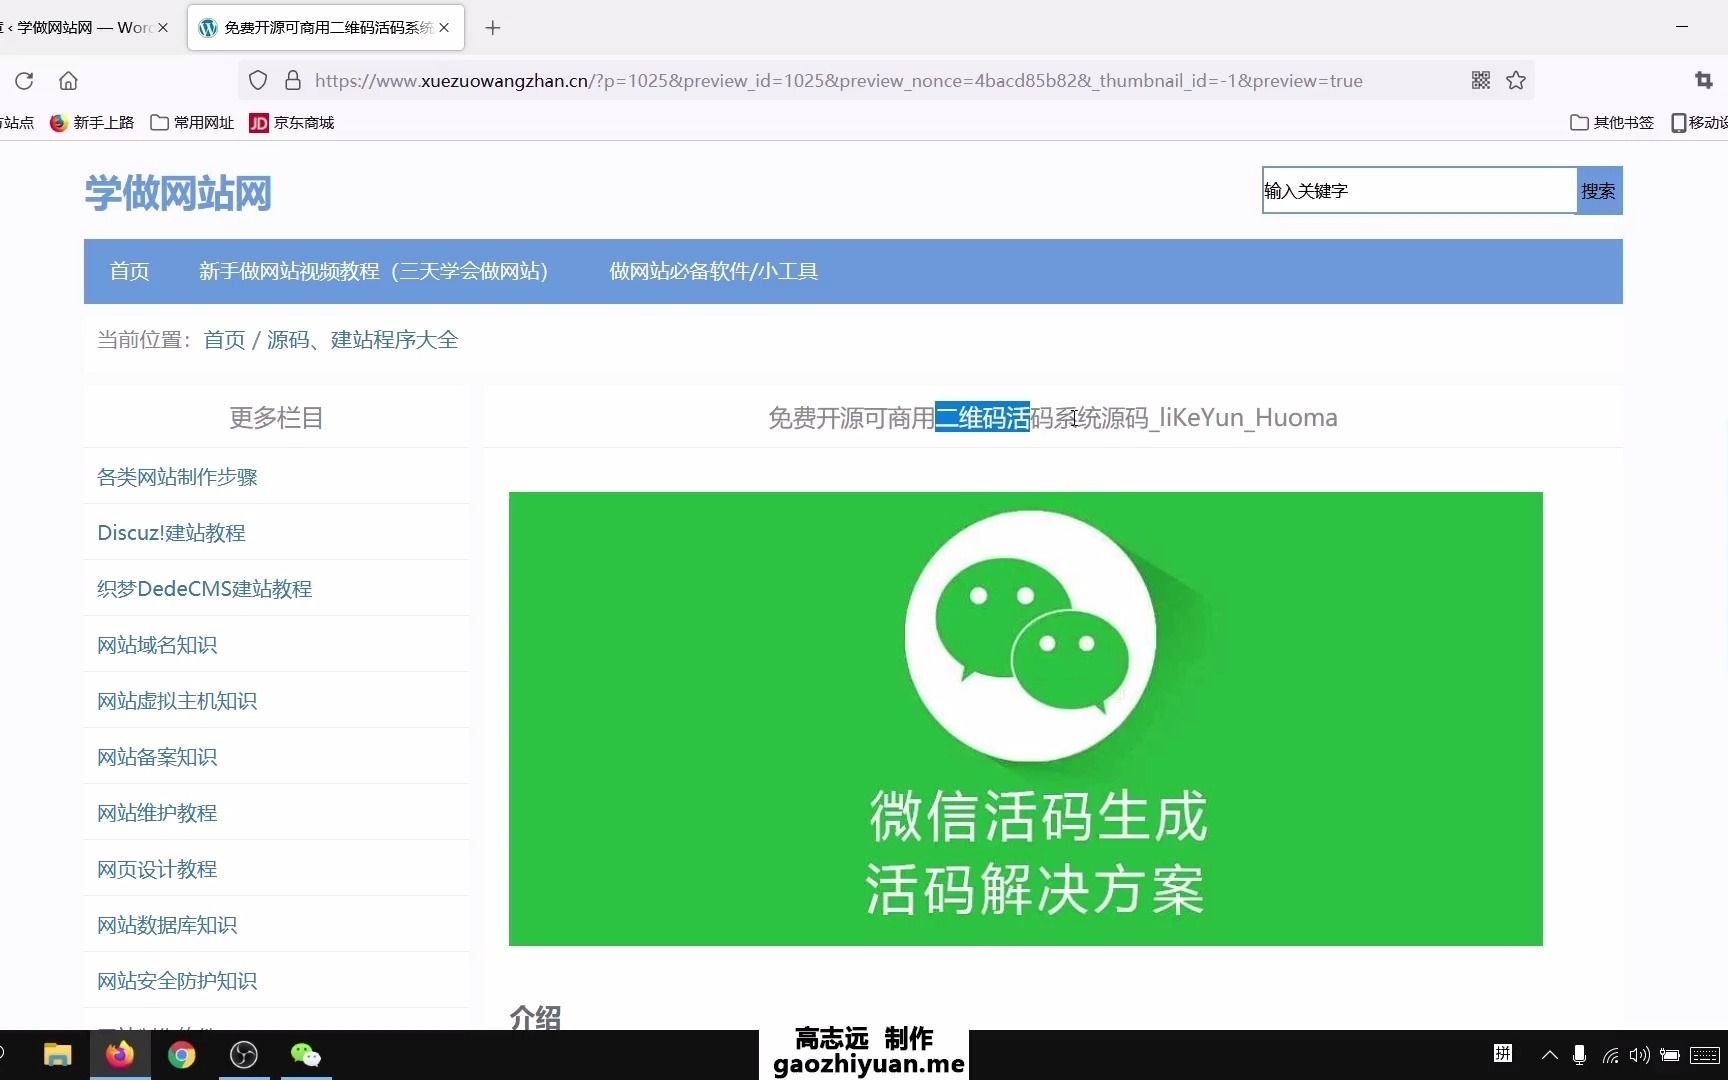Screen dimensions: 1728x1080
Task: Open 各类网站制作步骤 category
Action: point(177,477)
